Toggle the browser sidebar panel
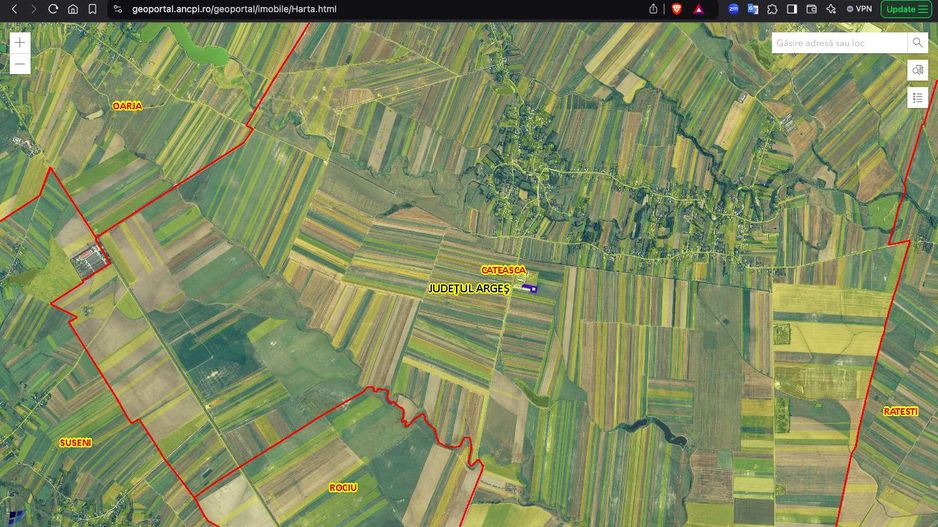The image size is (938, 527). (x=792, y=9)
